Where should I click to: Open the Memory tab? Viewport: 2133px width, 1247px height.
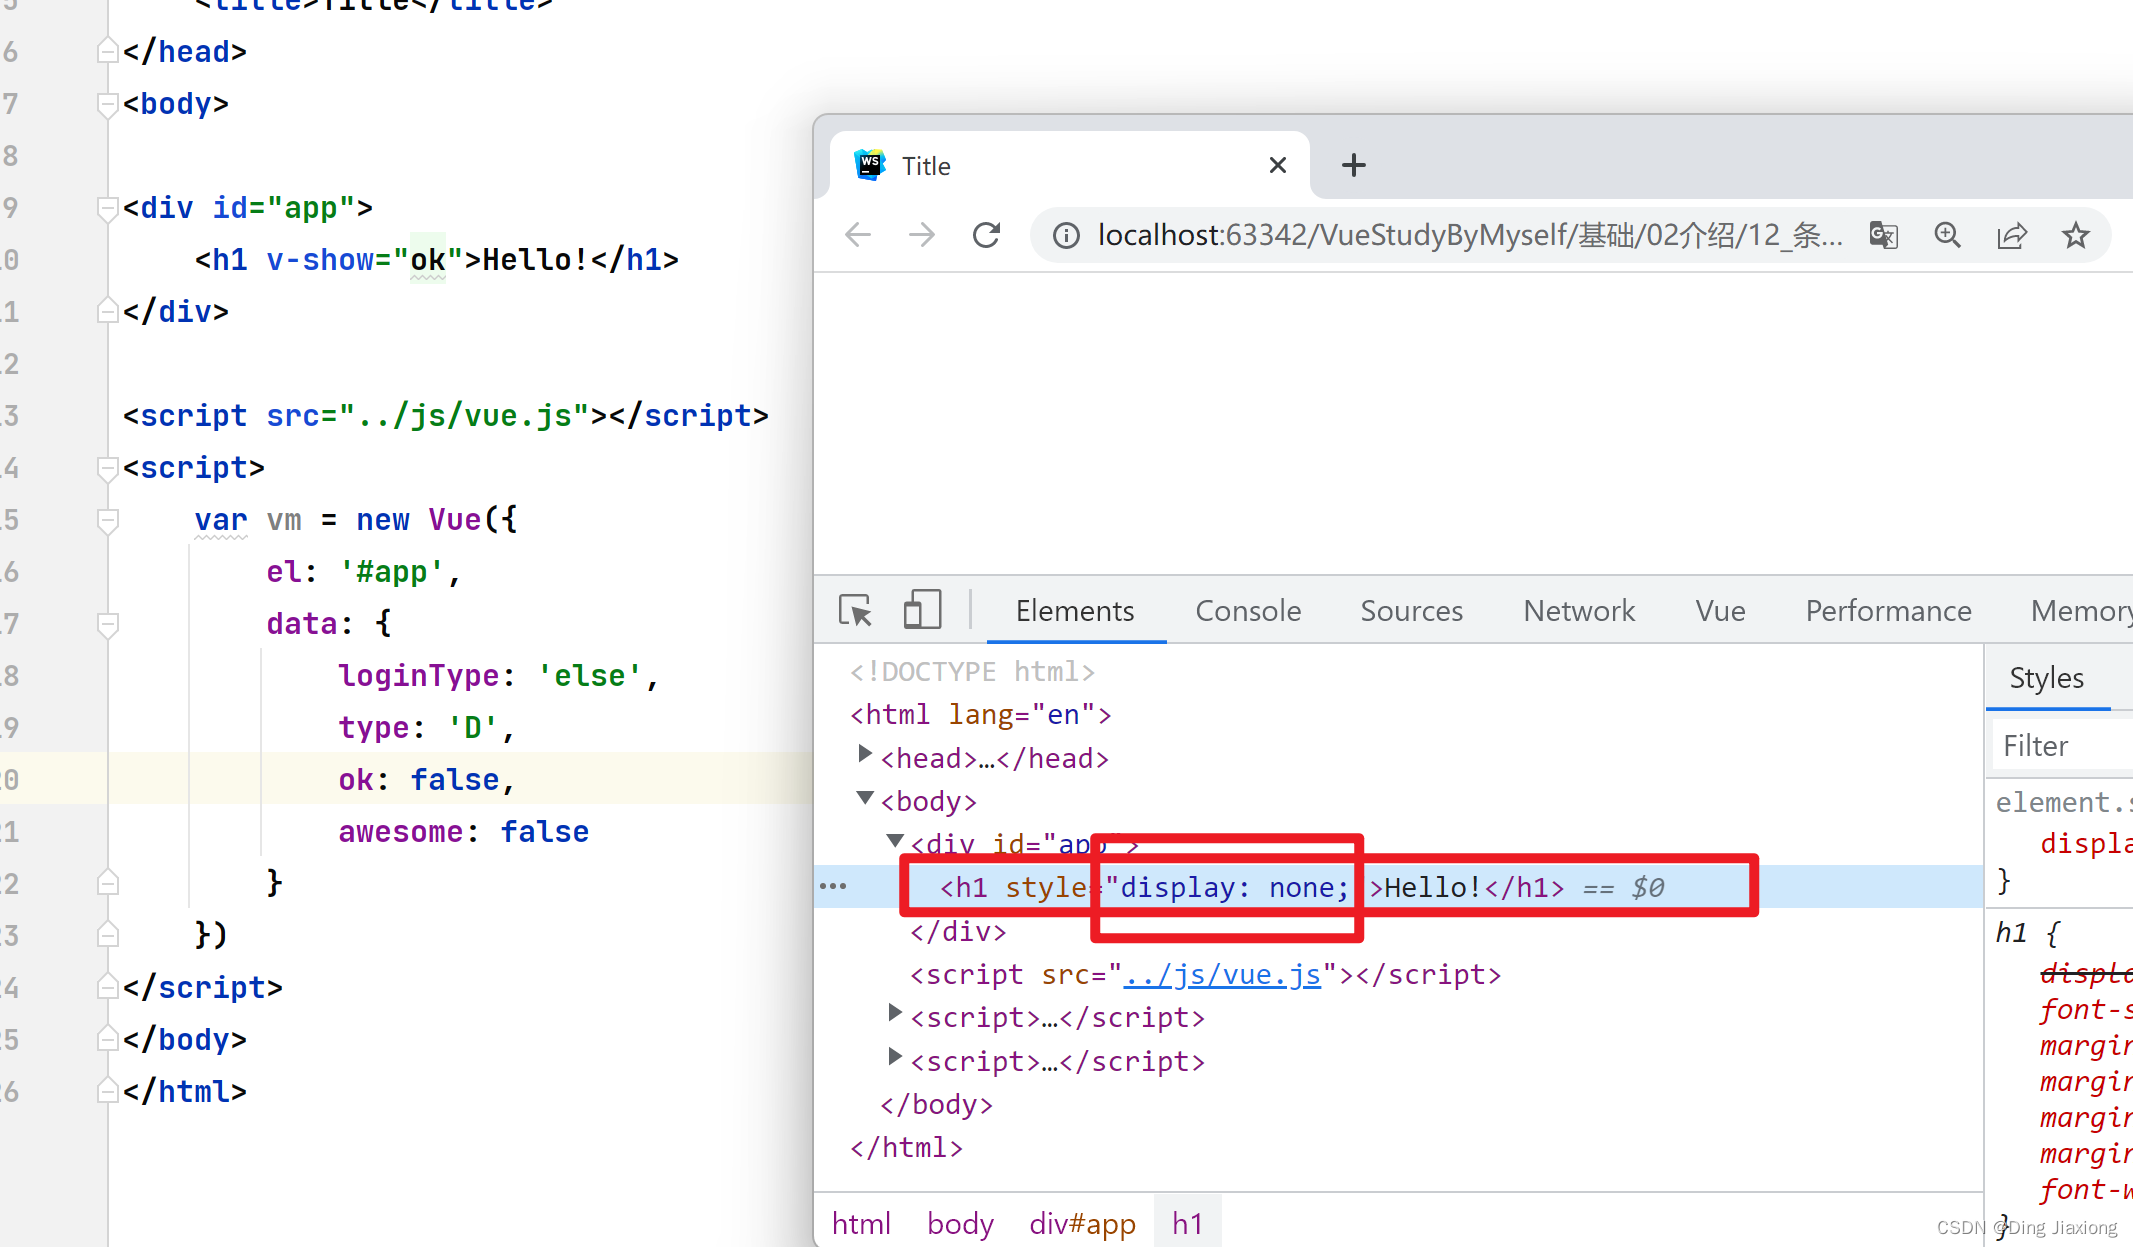tap(2081, 610)
